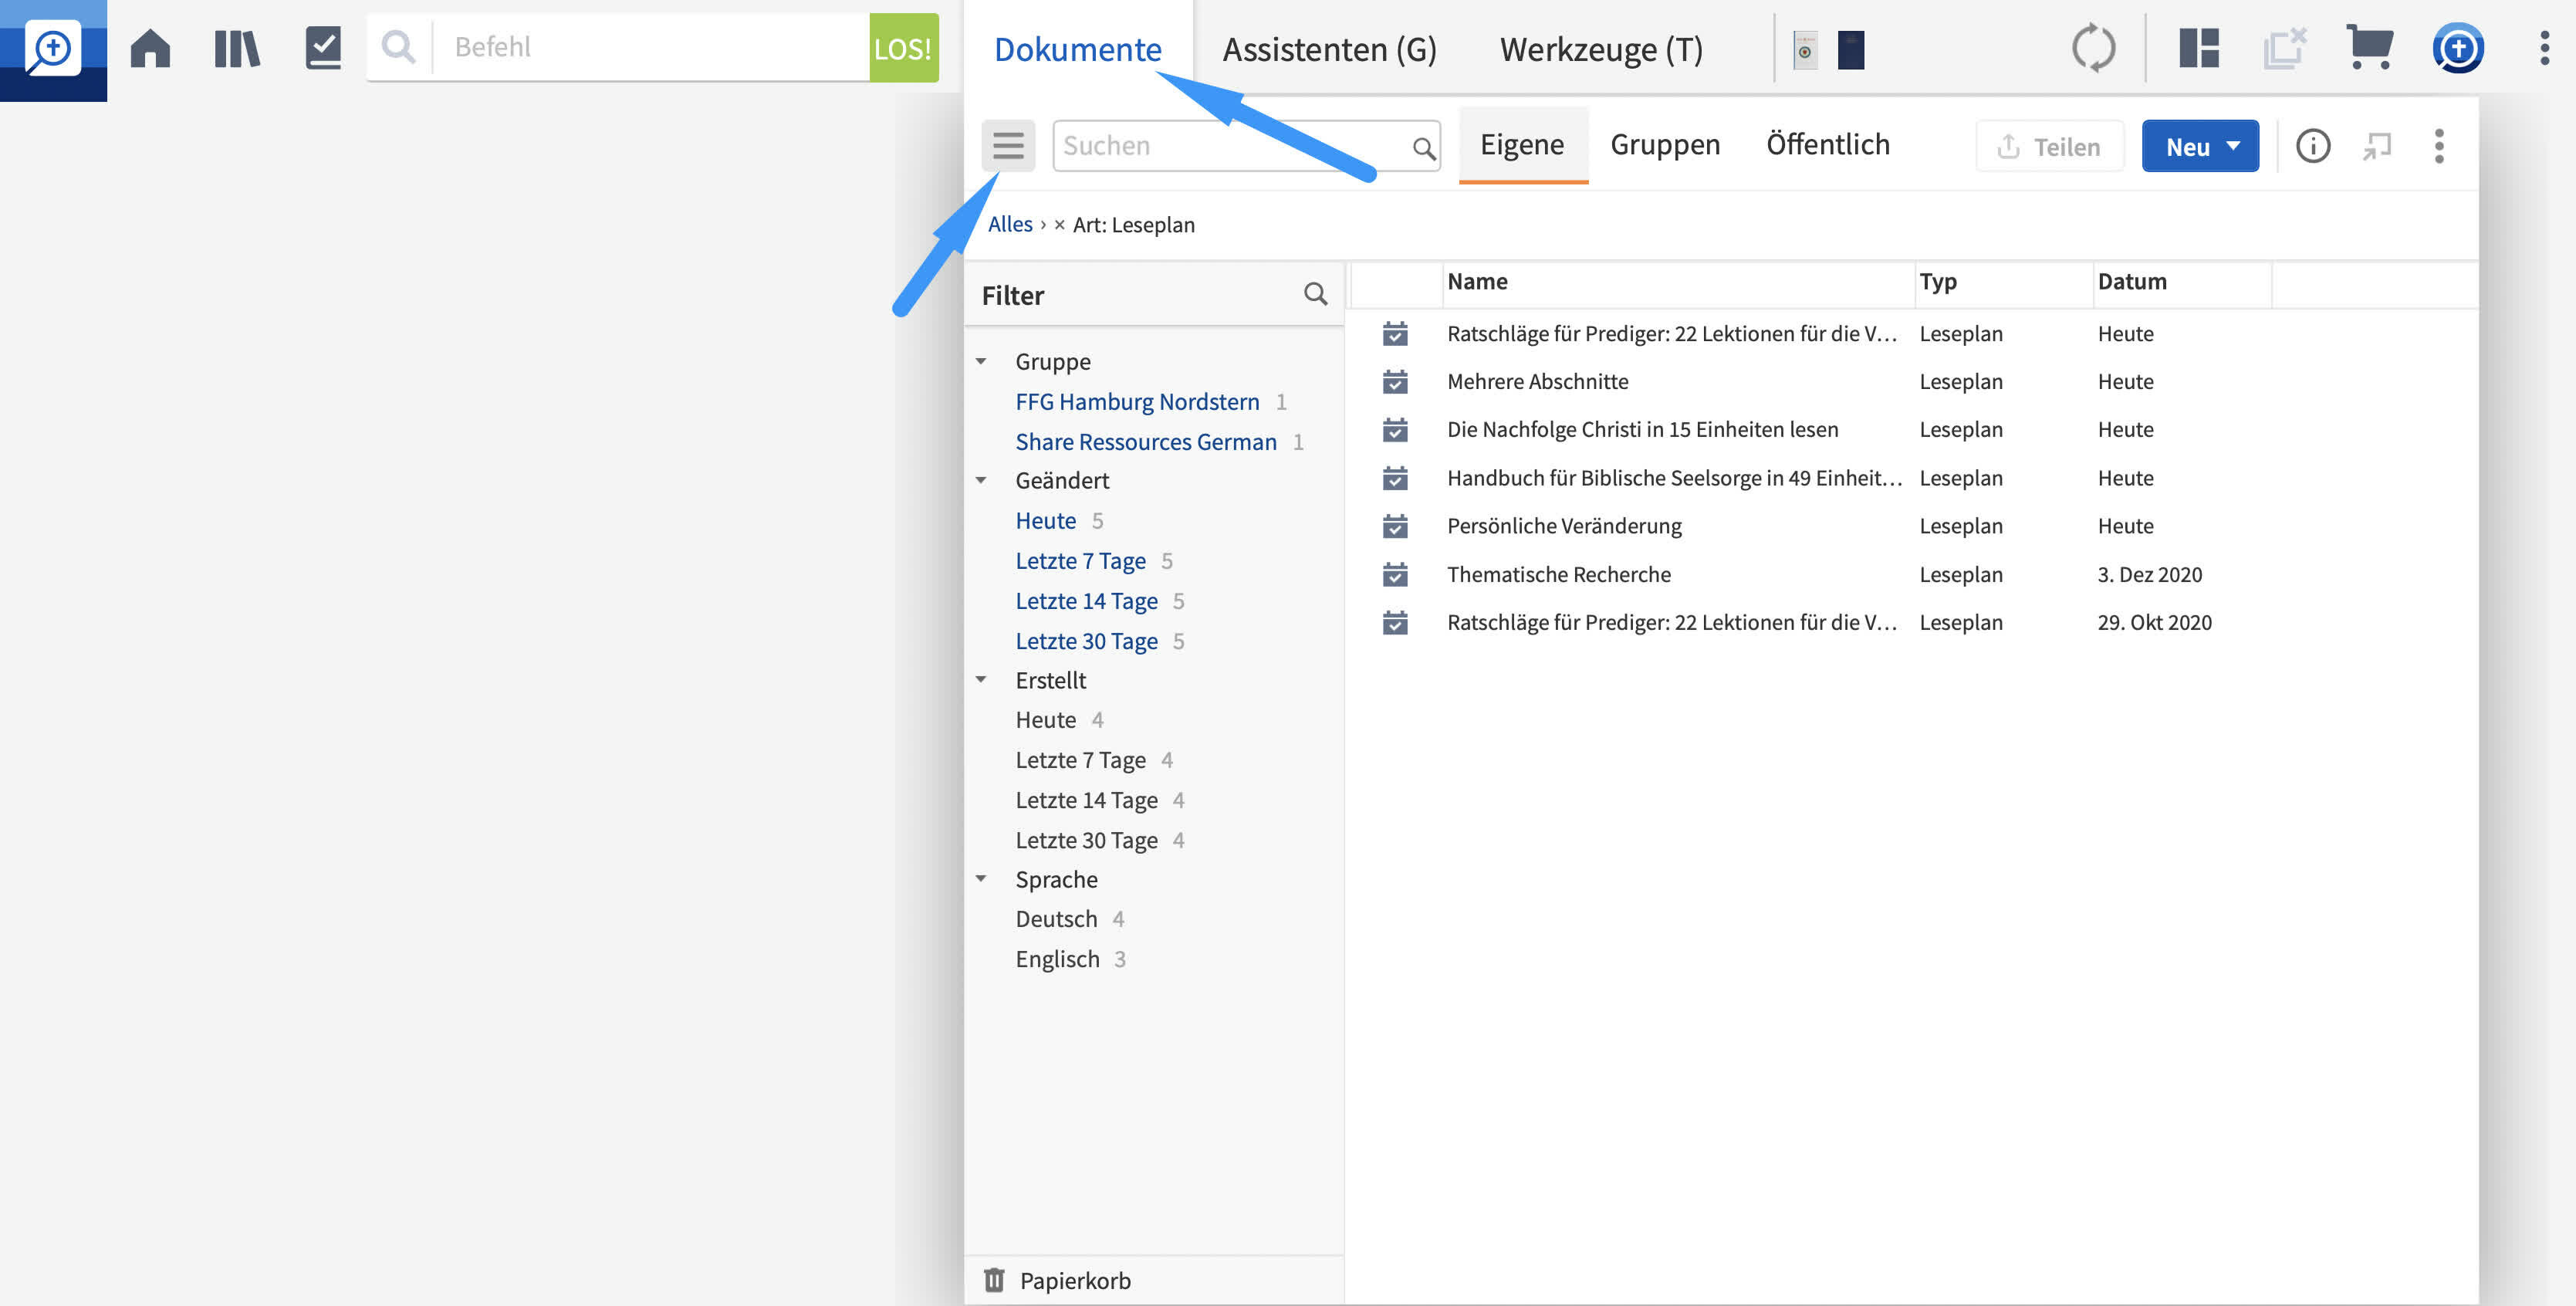This screenshot has height=1306, width=2576.
Task: Filter by Englisch language
Action: 1057,959
